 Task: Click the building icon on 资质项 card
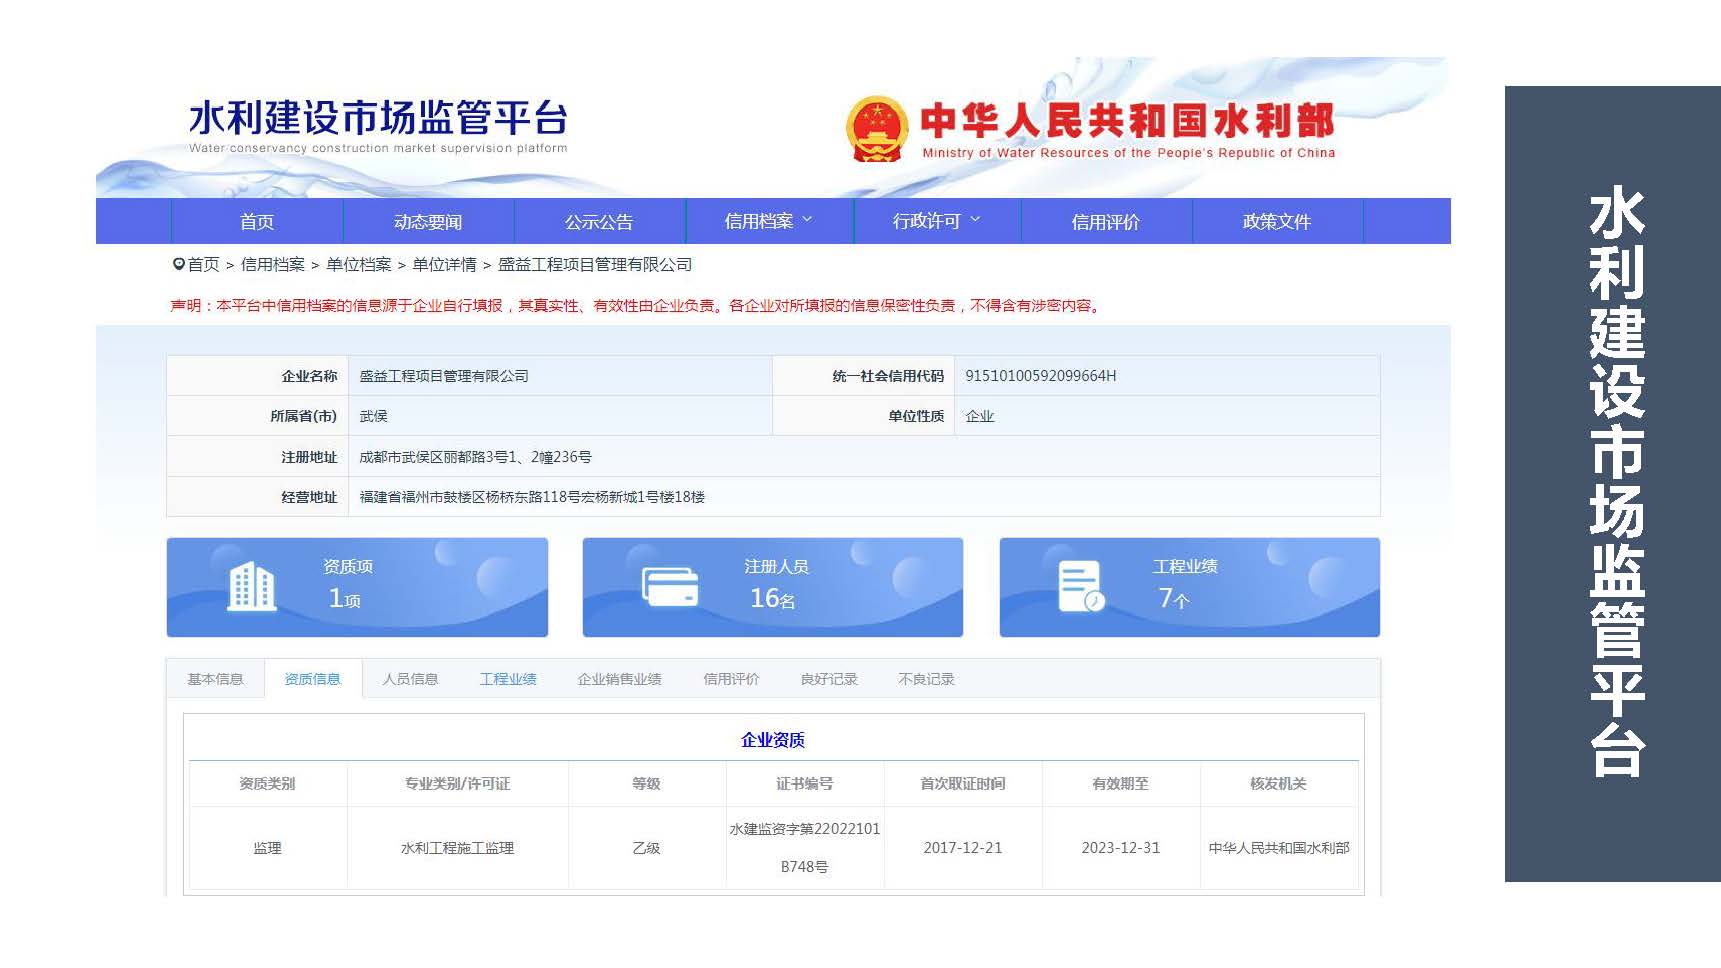(x=252, y=586)
